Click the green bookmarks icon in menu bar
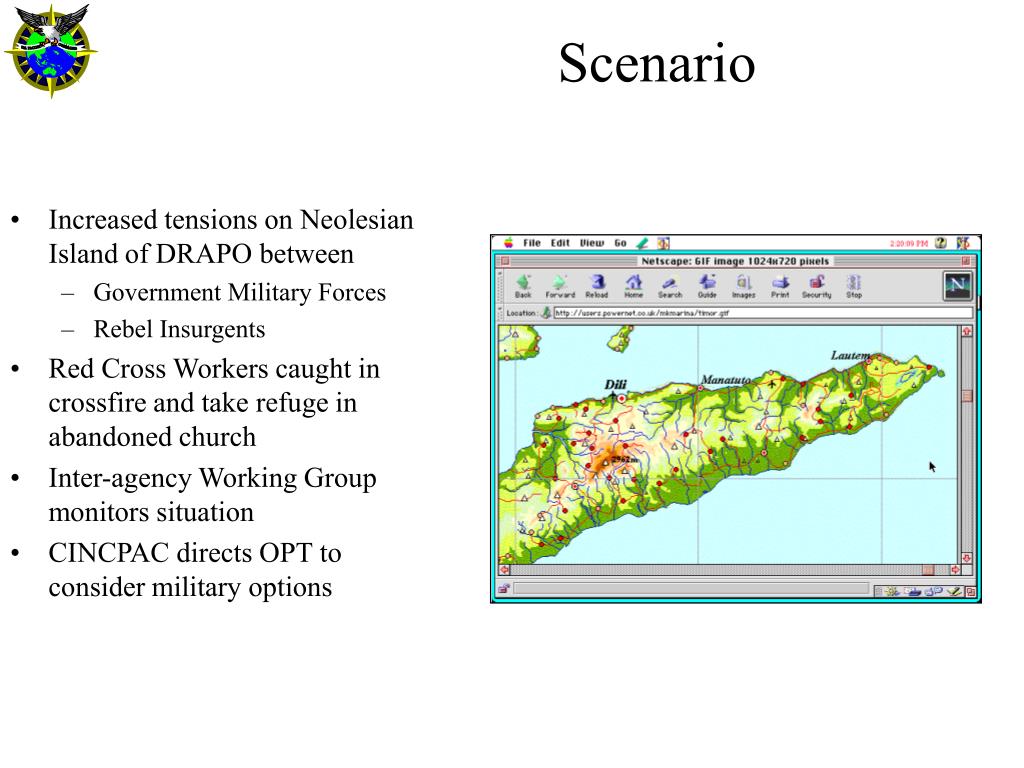Viewport: 1024px width, 768px height. pyautogui.click(x=642, y=243)
